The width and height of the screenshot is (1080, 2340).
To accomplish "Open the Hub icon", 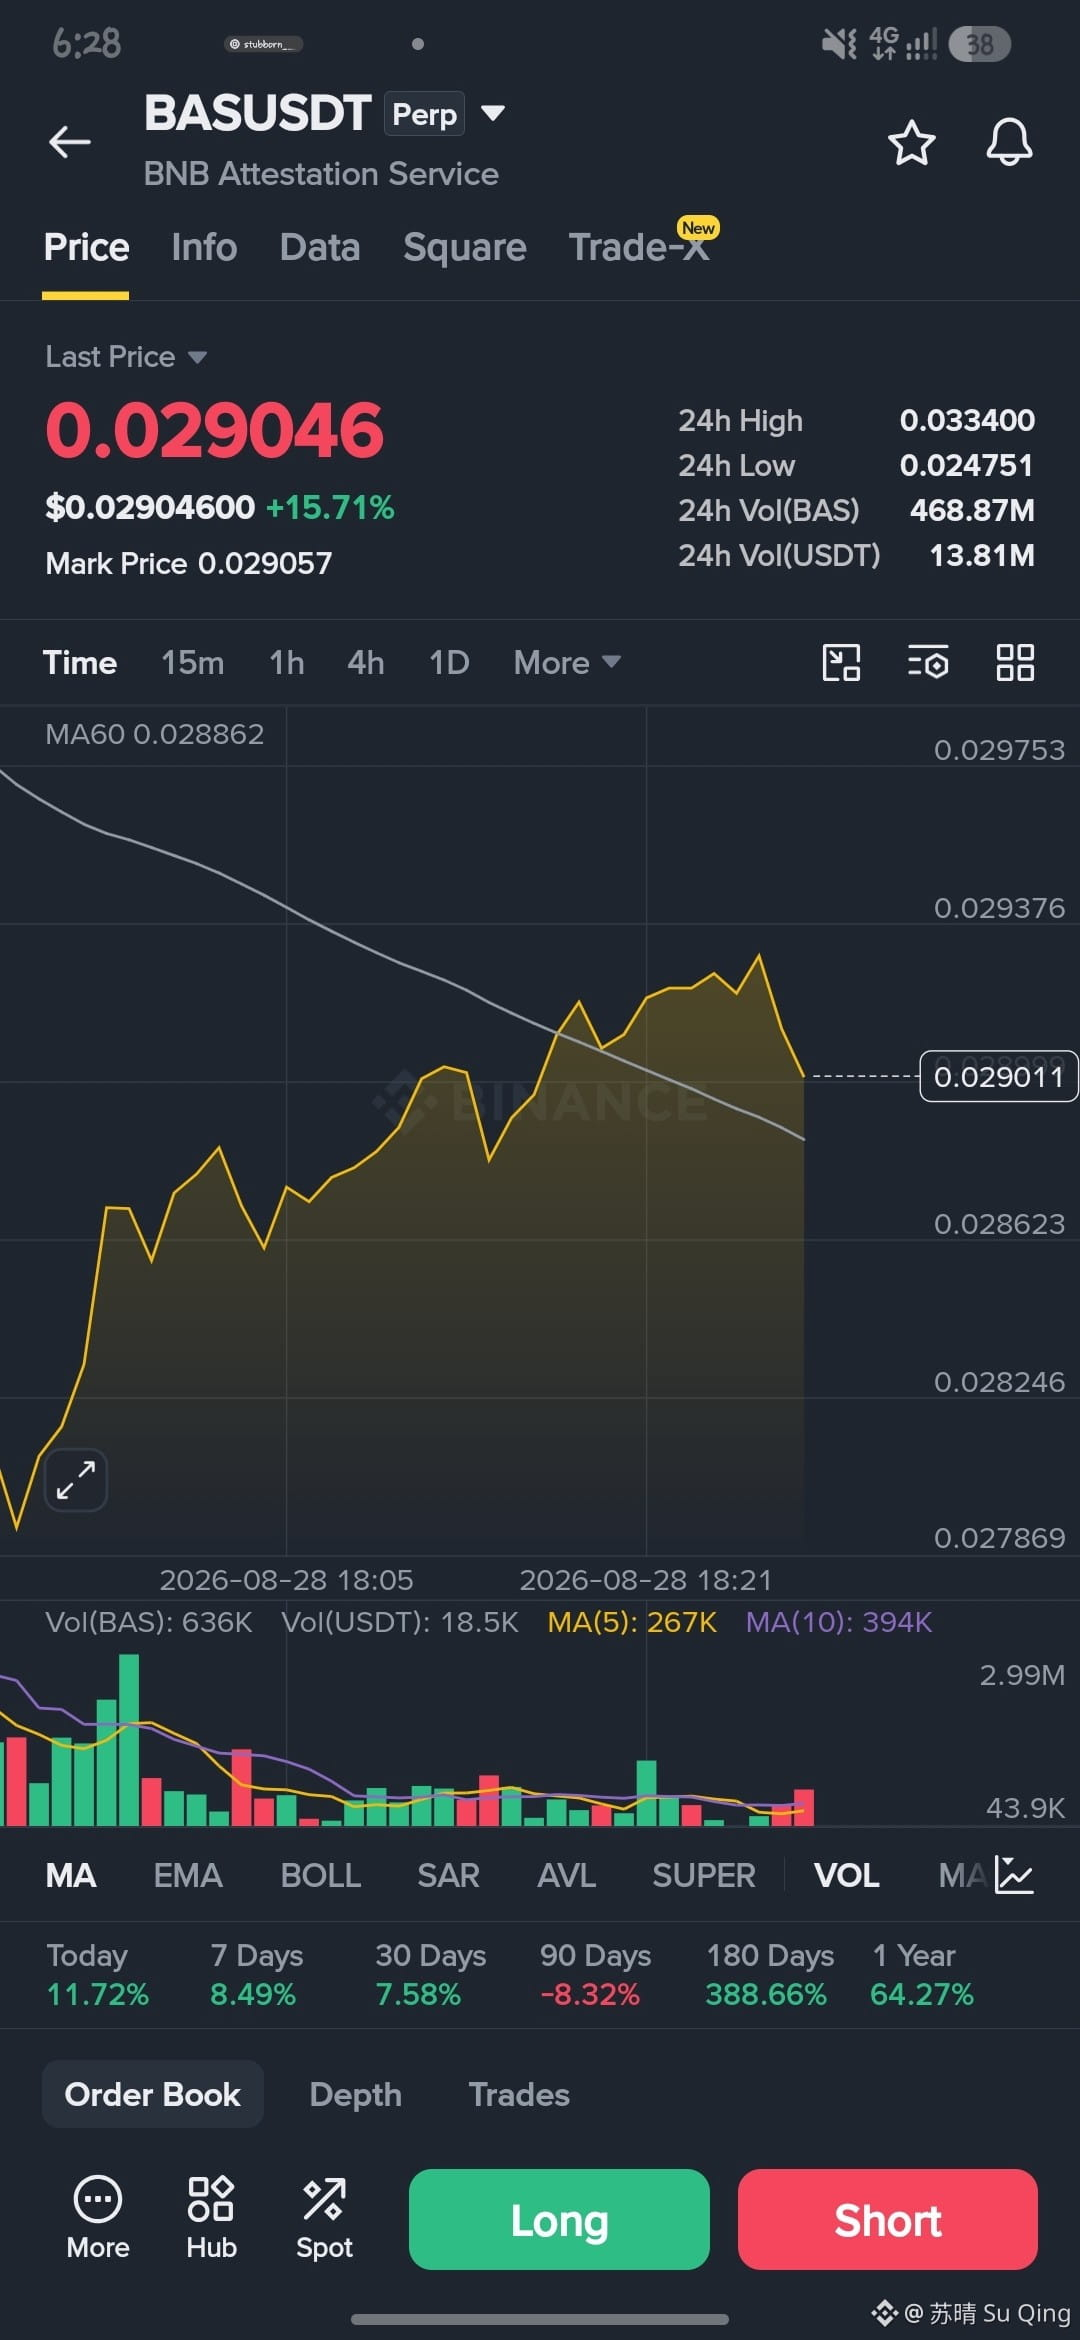I will coord(211,2218).
